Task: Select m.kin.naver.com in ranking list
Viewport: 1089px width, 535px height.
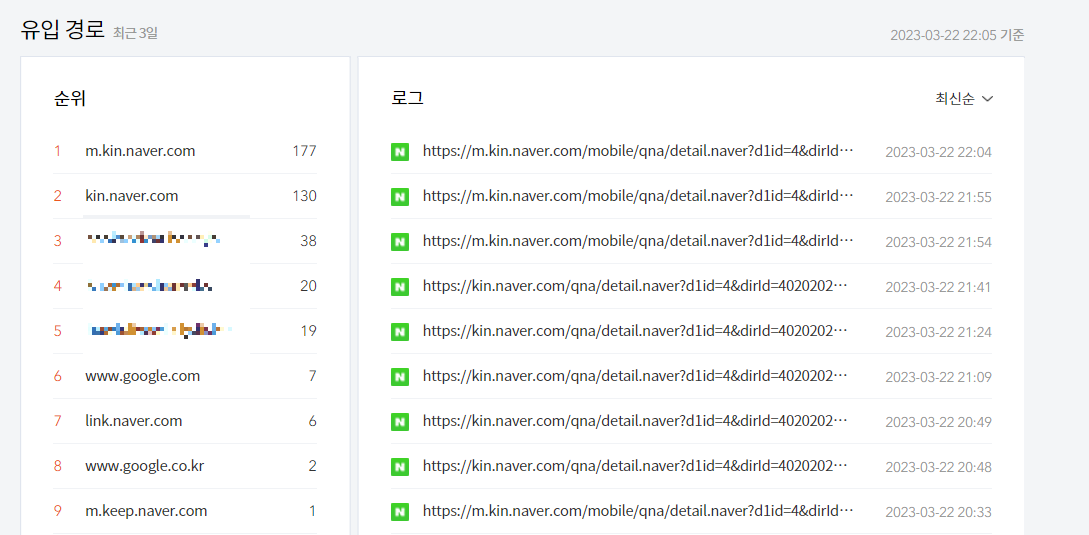Action: [140, 151]
